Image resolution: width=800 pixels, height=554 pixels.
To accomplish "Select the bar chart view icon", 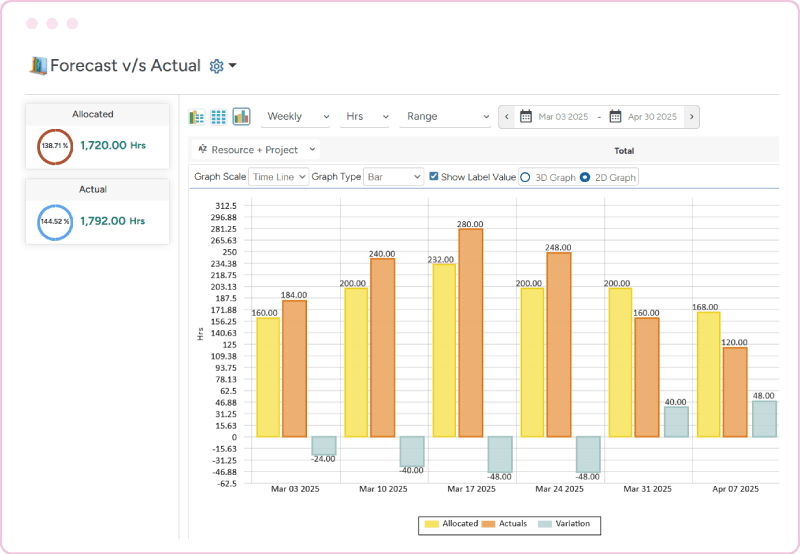I will [x=241, y=117].
